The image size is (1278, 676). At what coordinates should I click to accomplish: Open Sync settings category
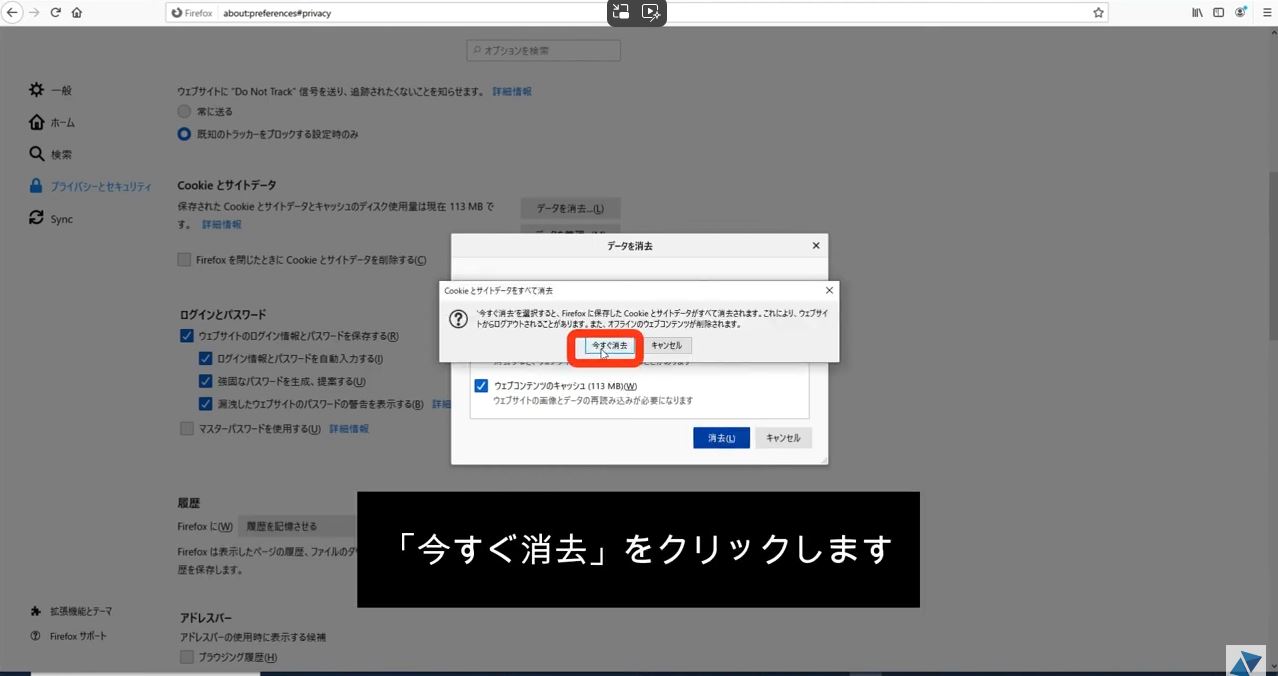[51, 218]
